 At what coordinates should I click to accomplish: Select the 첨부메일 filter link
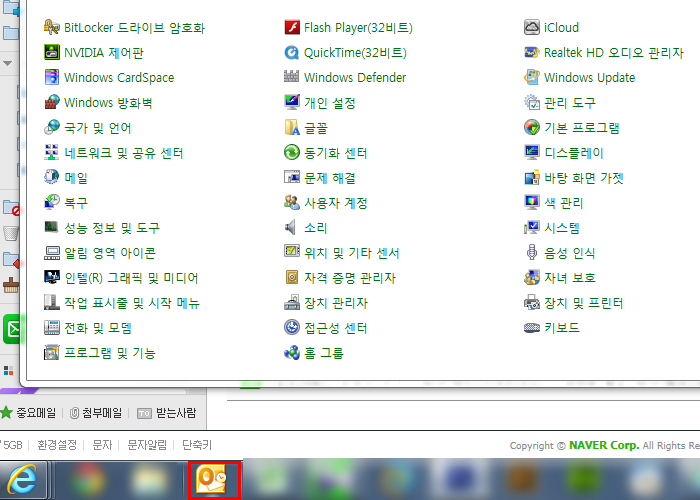(102, 412)
